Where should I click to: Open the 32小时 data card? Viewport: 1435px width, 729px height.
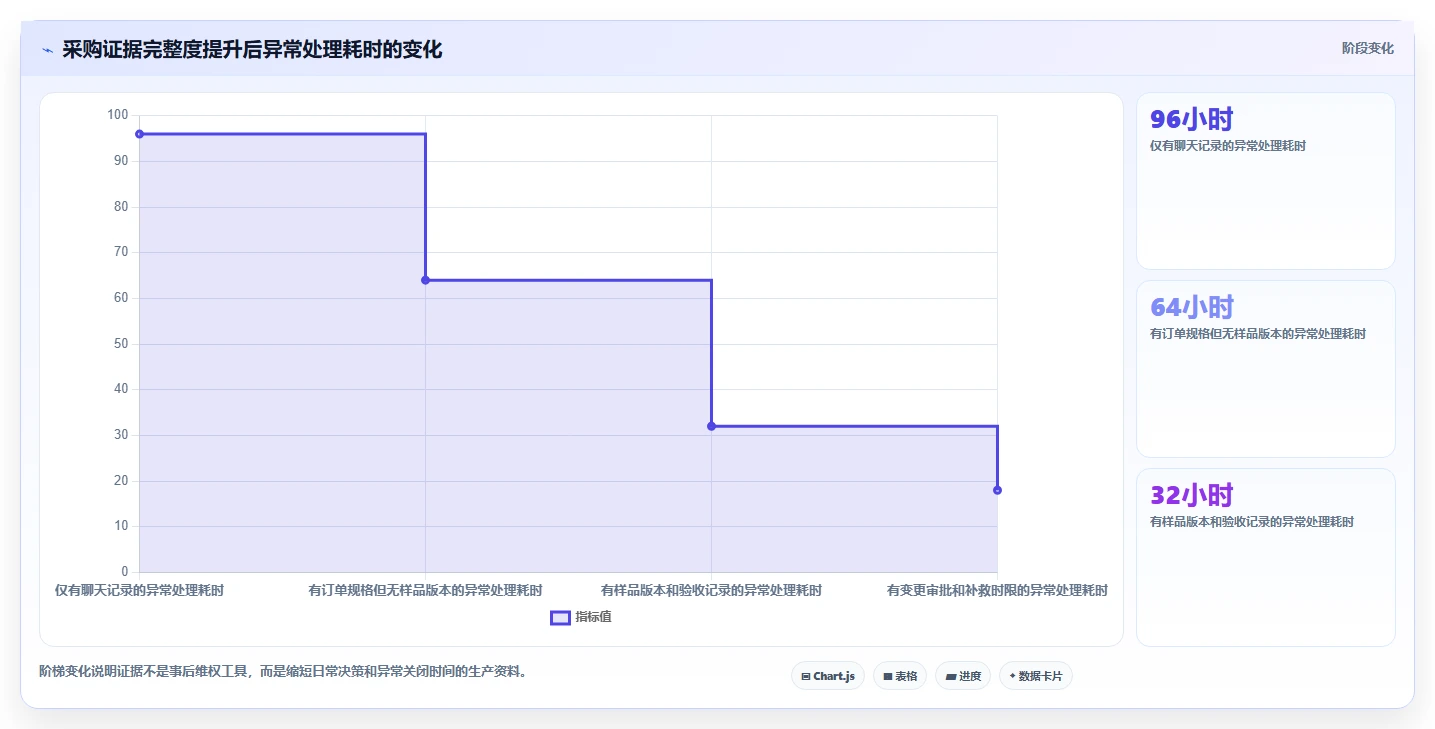[x=1265, y=557]
